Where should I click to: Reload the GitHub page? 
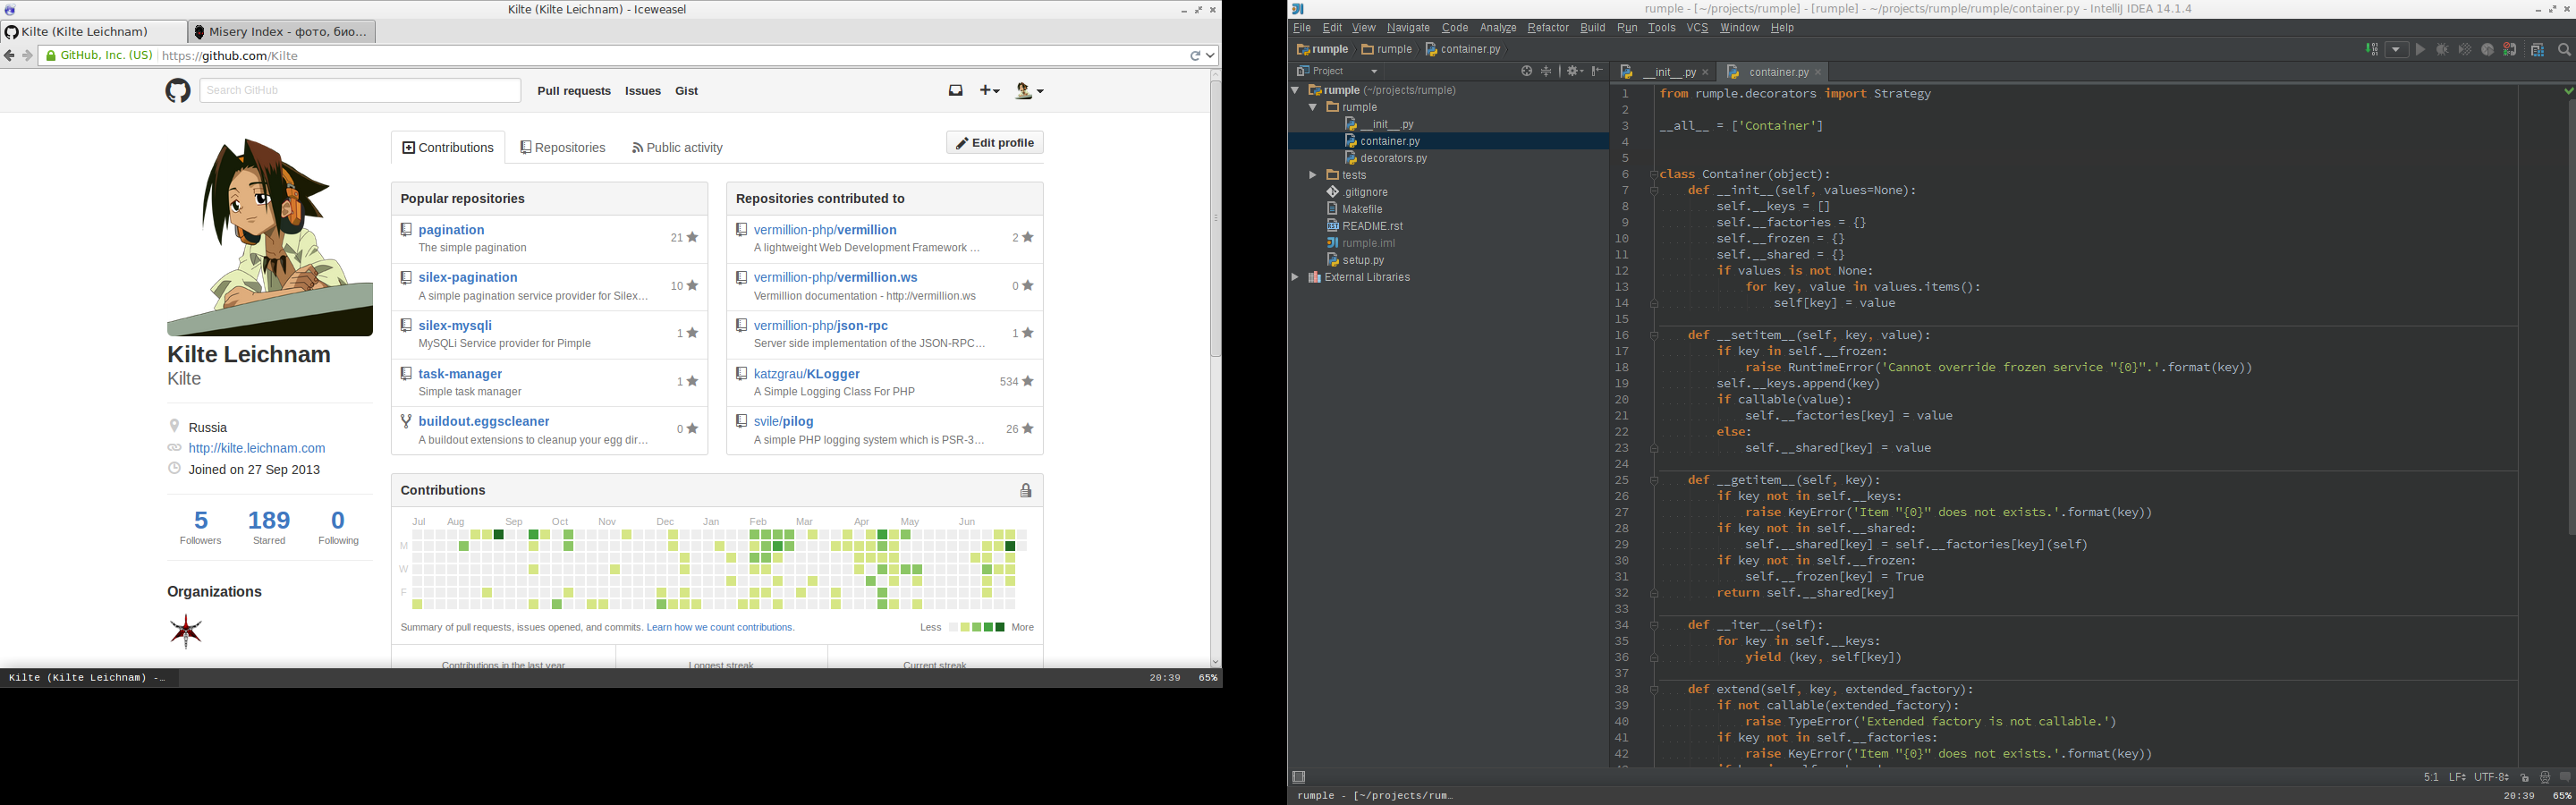point(1195,56)
